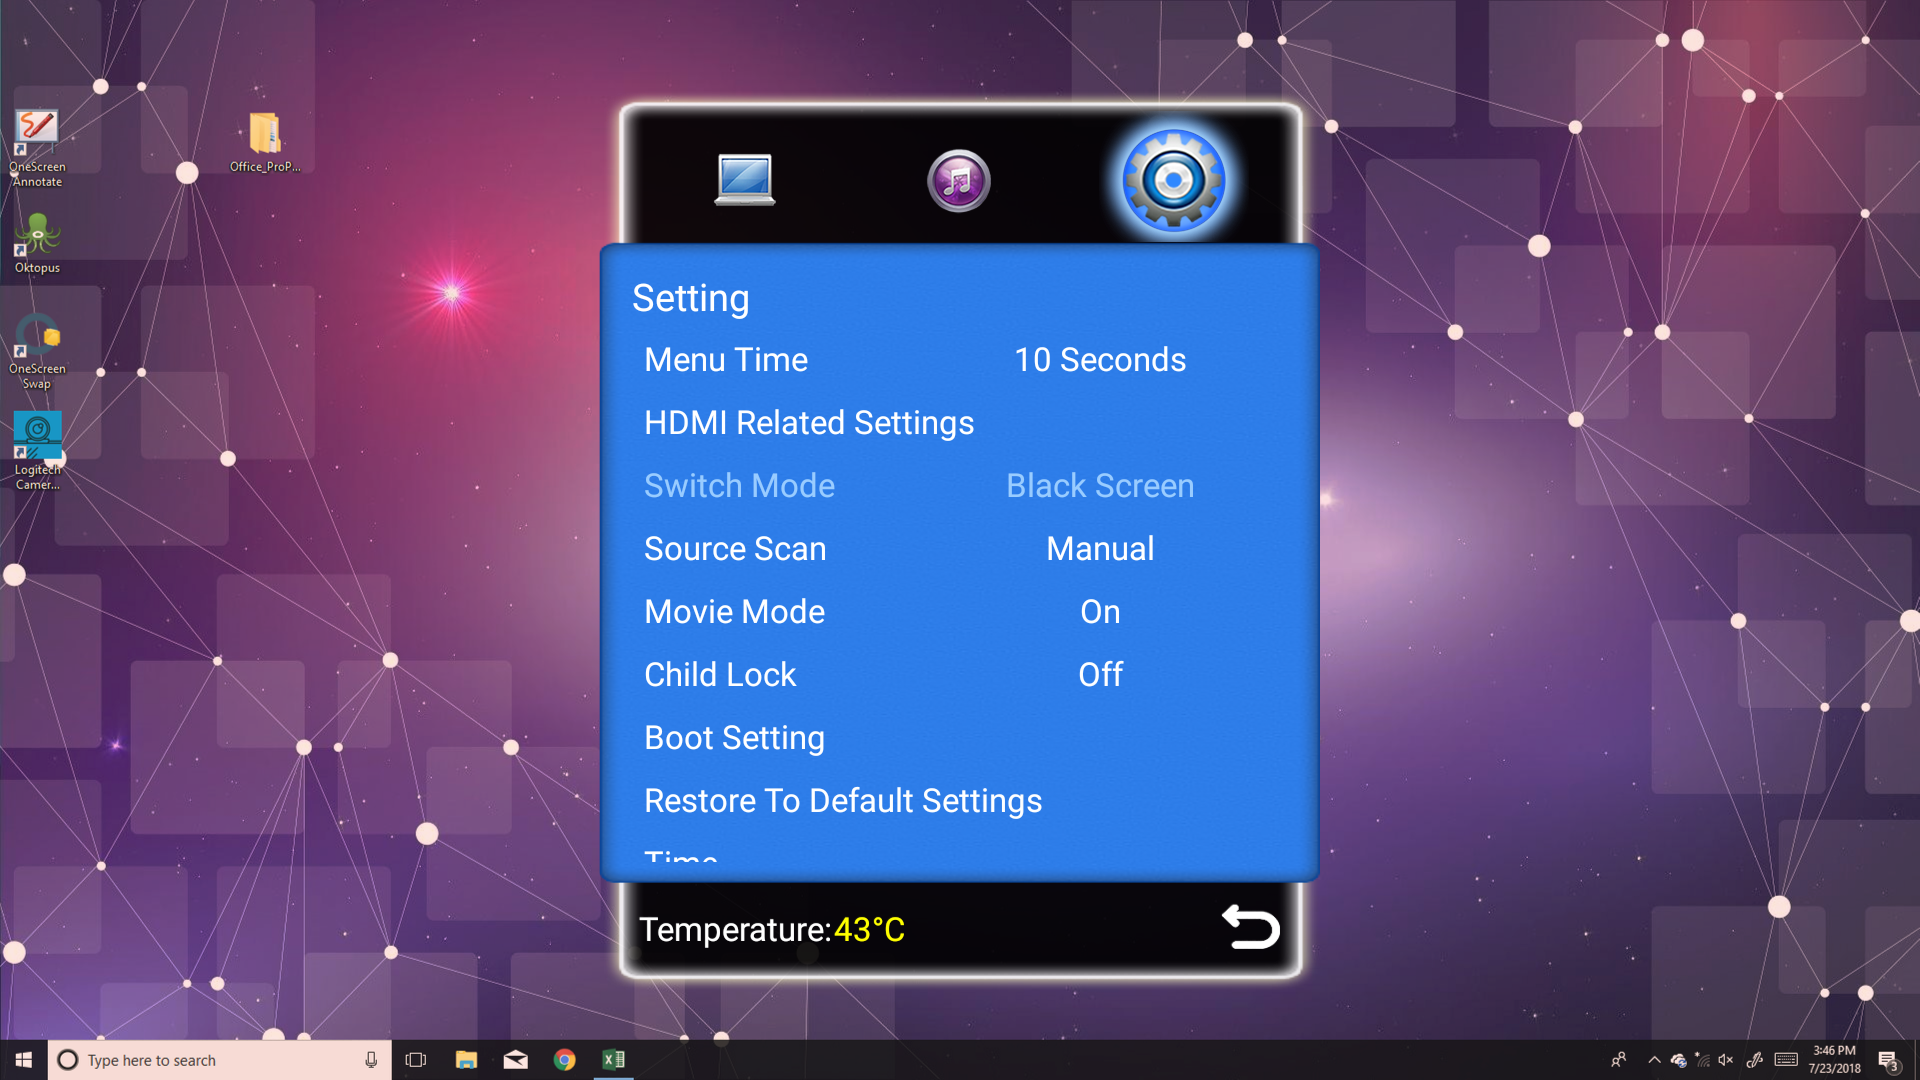Screen dimensions: 1920x1080
Task: Select the Switch Mode menu row
Action: (x=739, y=486)
